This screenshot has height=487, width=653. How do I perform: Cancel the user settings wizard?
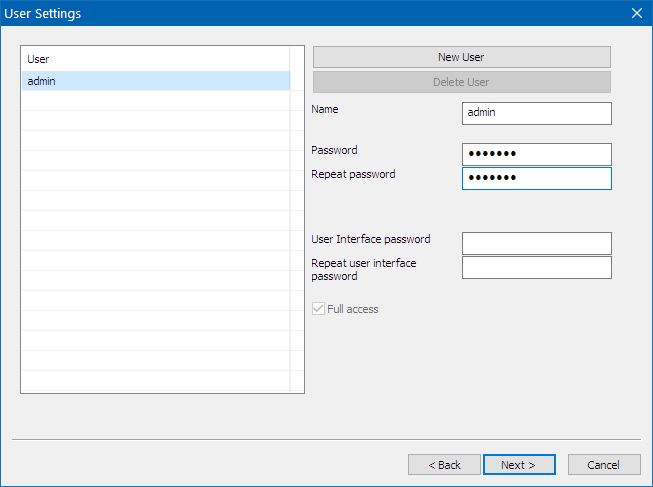pos(604,465)
